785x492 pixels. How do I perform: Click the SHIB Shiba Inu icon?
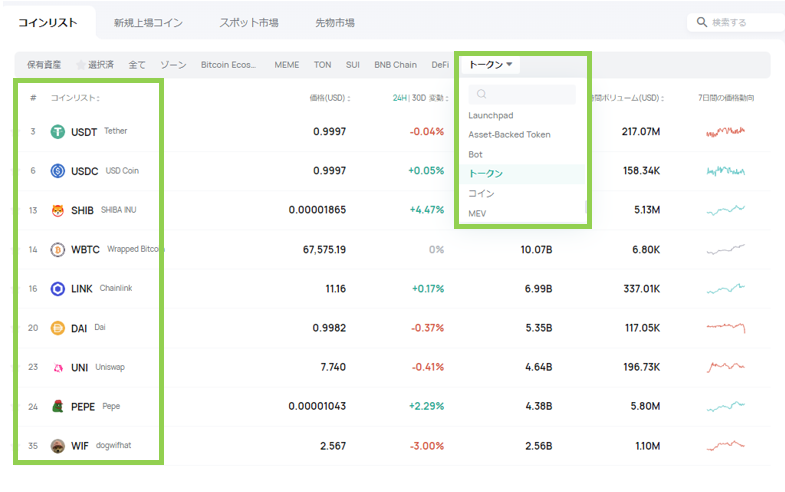pyautogui.click(x=58, y=210)
